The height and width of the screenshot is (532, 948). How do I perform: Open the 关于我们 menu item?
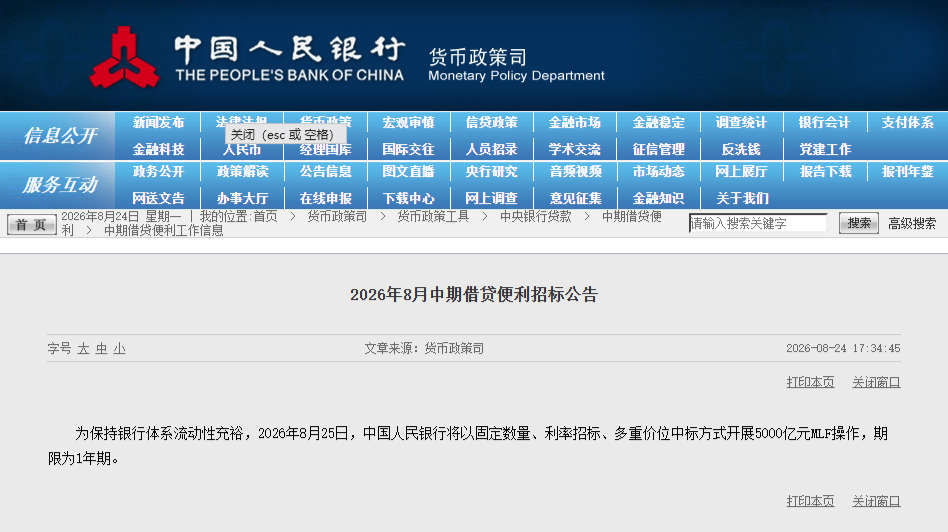tap(741, 198)
